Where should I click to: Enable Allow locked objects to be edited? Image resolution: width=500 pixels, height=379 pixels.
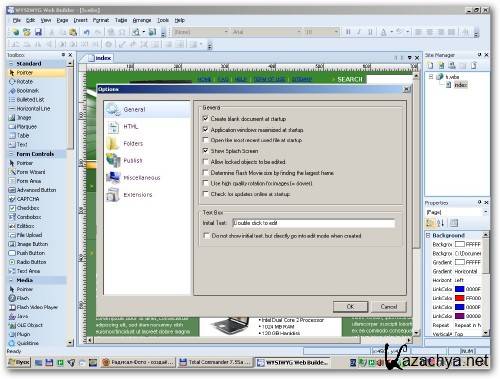(205, 162)
